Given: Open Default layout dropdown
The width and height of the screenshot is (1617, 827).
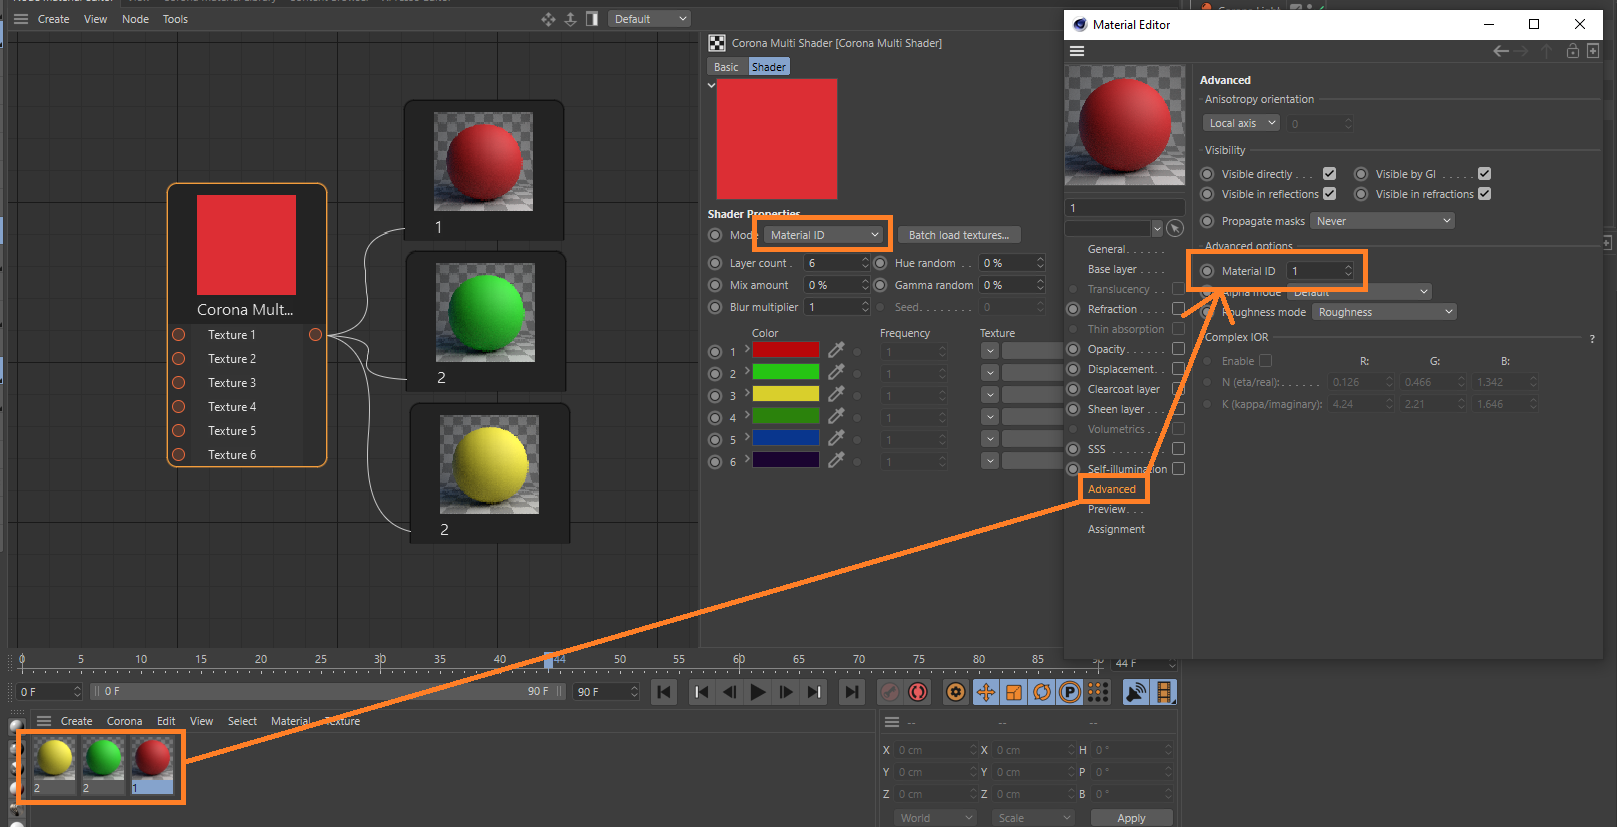Looking at the screenshot, I should click(650, 19).
